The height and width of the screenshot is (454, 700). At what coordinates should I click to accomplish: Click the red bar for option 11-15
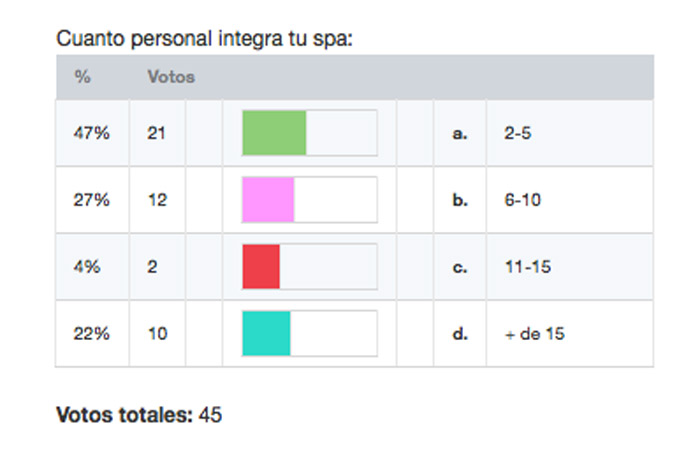point(261,267)
